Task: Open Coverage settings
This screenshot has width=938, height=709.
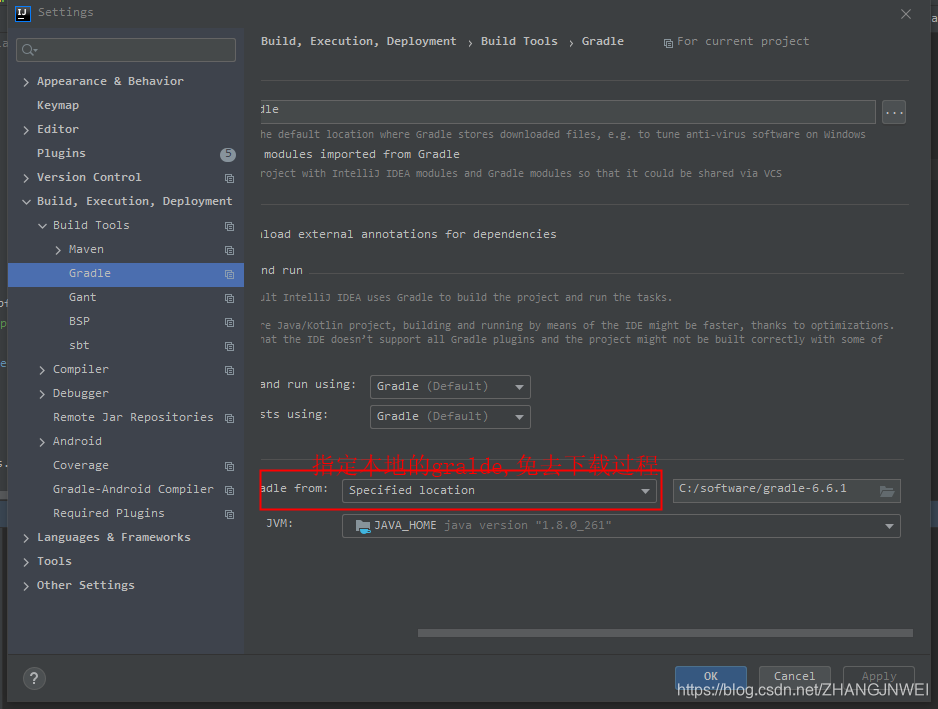Action: click(x=81, y=465)
